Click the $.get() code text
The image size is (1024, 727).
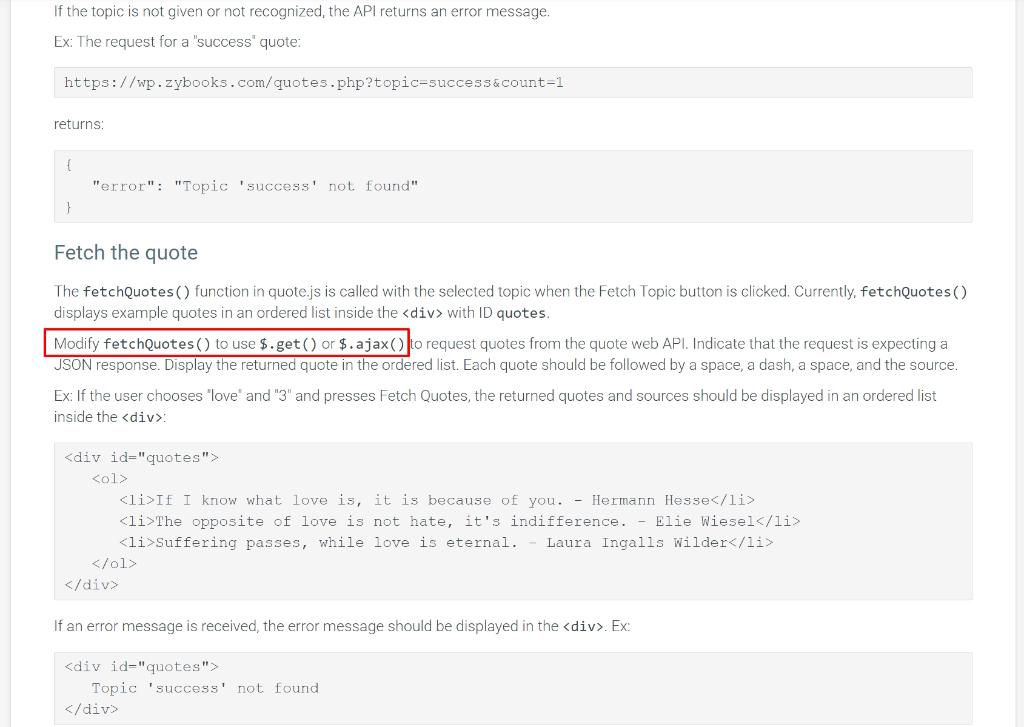click(288, 344)
